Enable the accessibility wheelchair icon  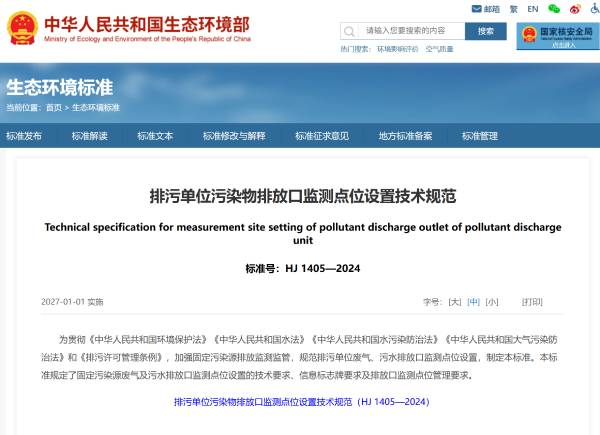tap(595, 9)
